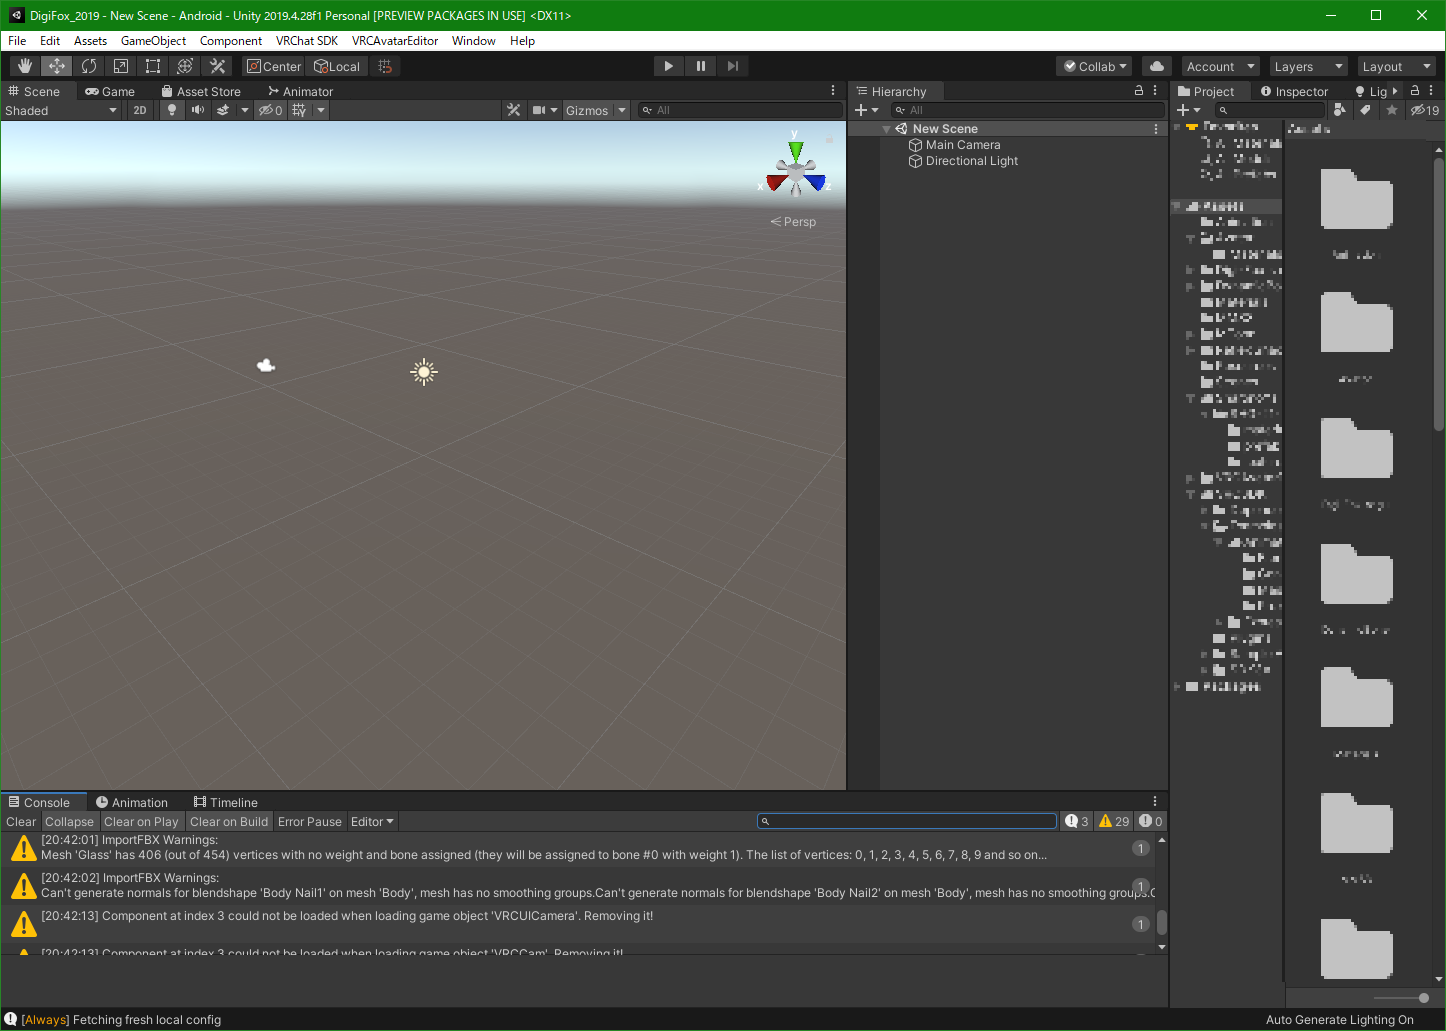The image size is (1446, 1031).
Task: Switch to the Game tab
Action: tap(109, 91)
